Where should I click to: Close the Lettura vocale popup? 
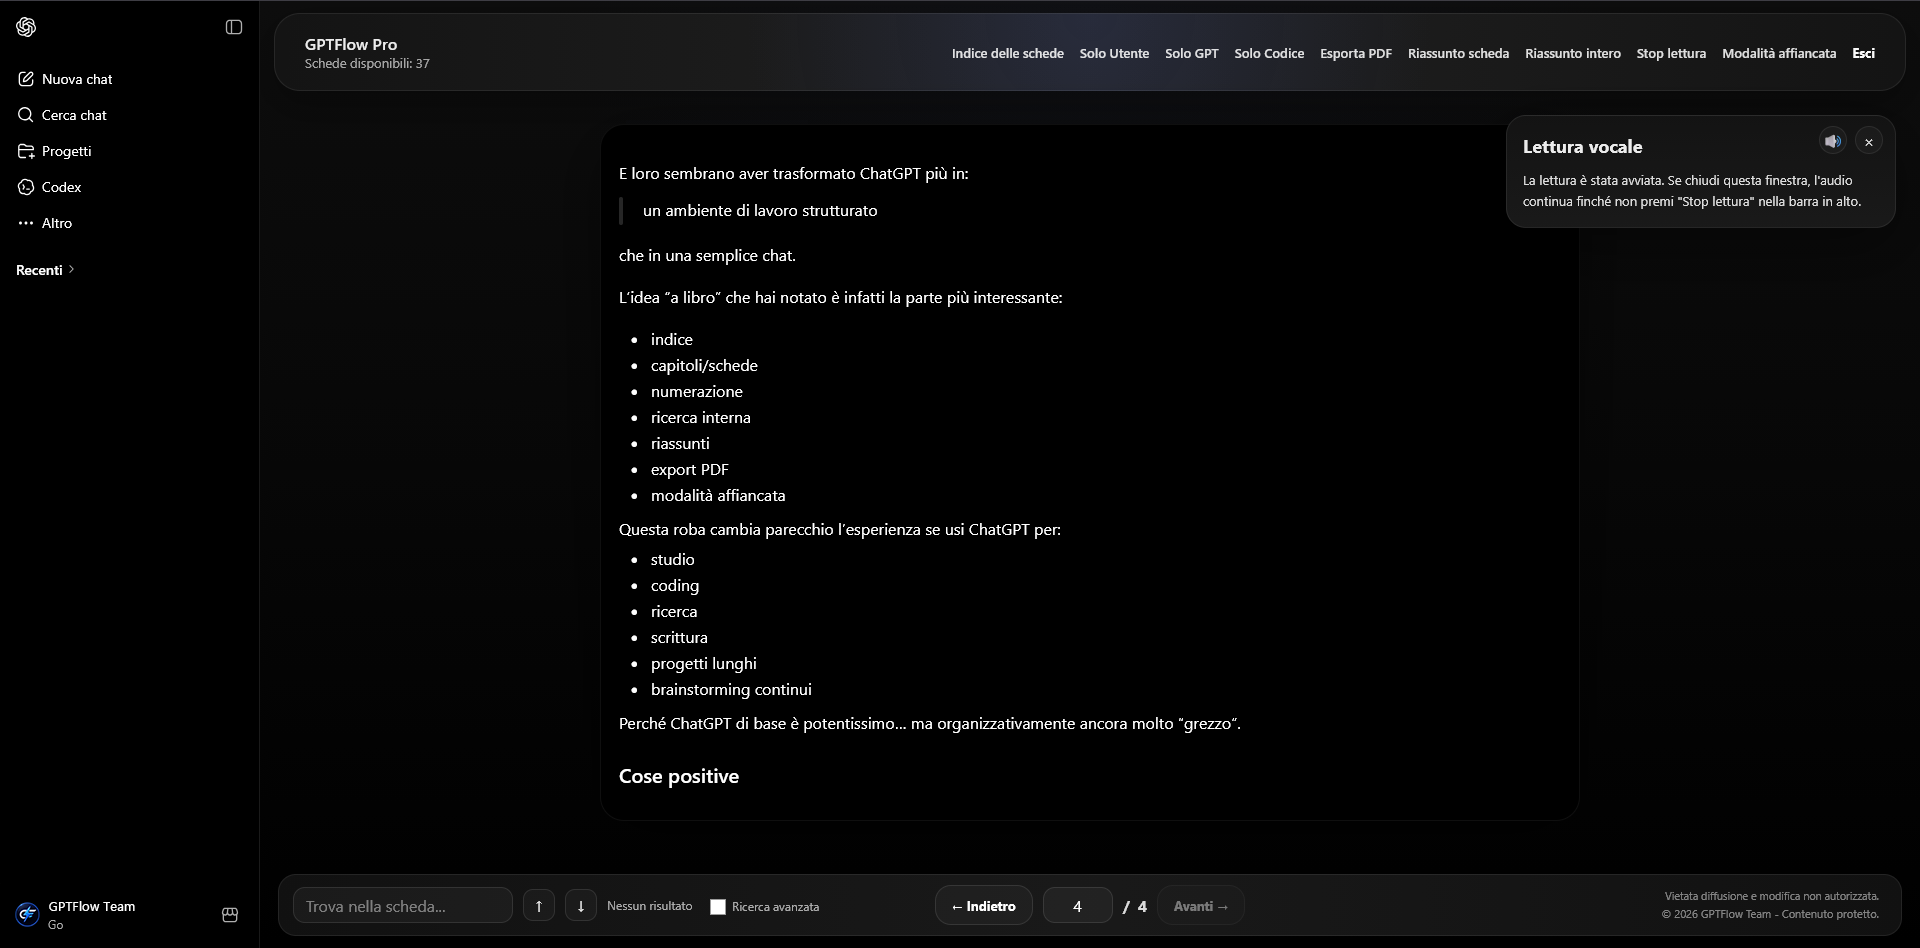[1869, 142]
